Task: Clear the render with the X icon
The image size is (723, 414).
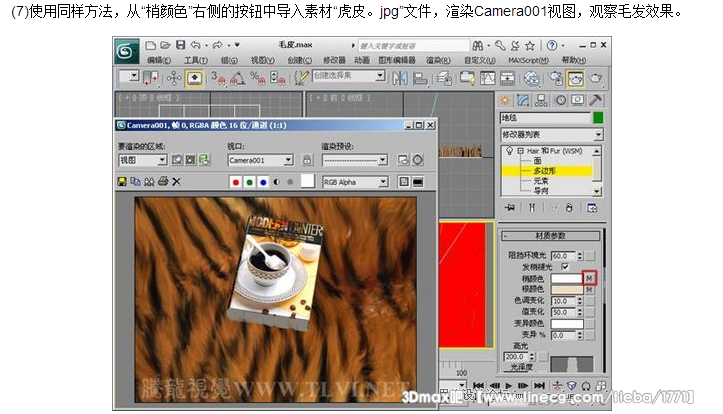Action: 176,182
